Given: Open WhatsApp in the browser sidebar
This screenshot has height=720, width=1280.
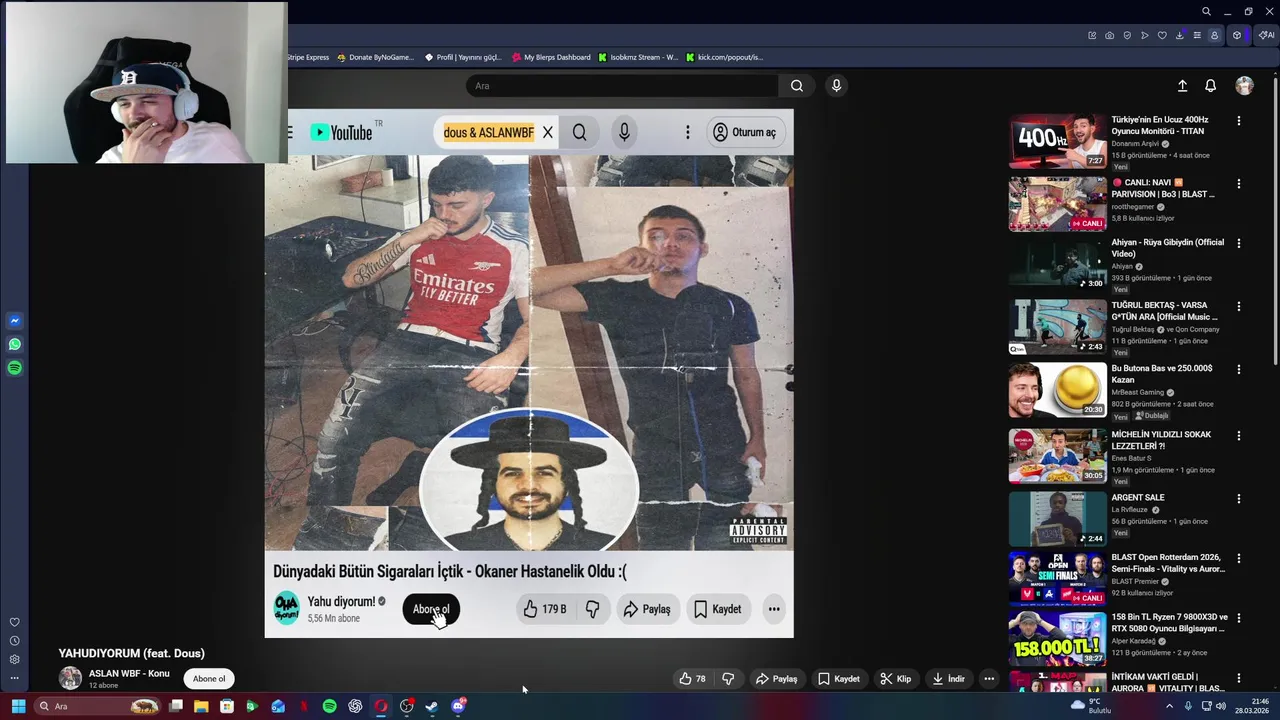Looking at the screenshot, I should (x=14, y=344).
